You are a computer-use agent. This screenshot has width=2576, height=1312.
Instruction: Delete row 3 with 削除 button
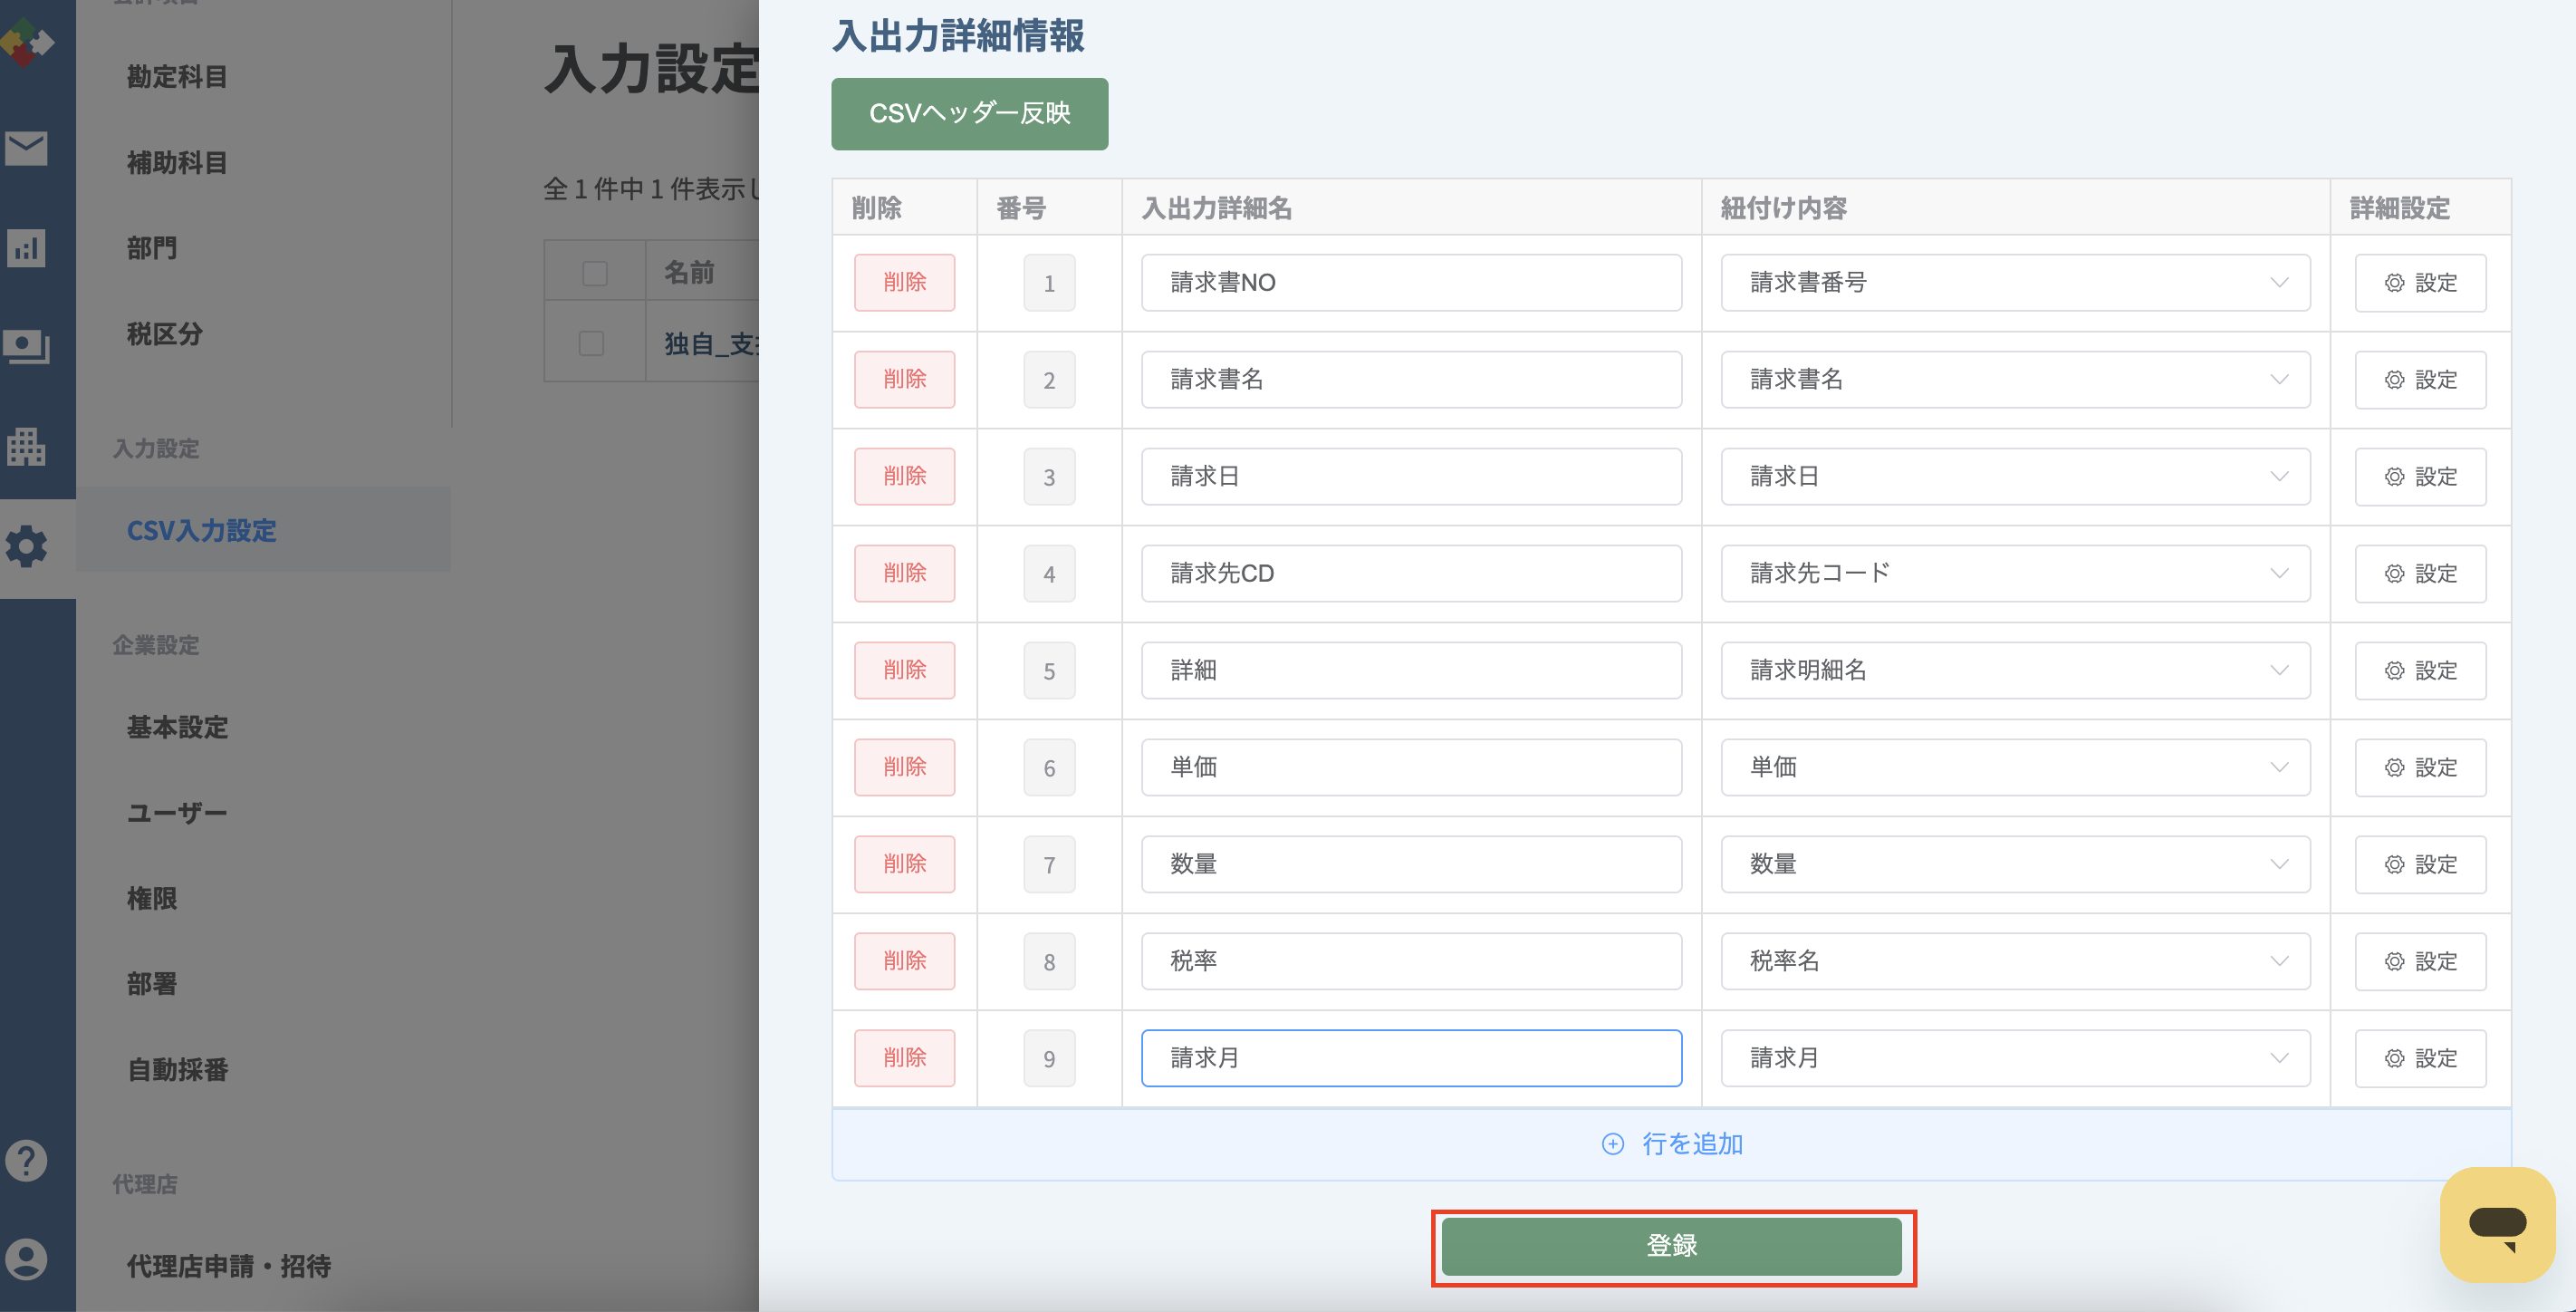(x=904, y=477)
